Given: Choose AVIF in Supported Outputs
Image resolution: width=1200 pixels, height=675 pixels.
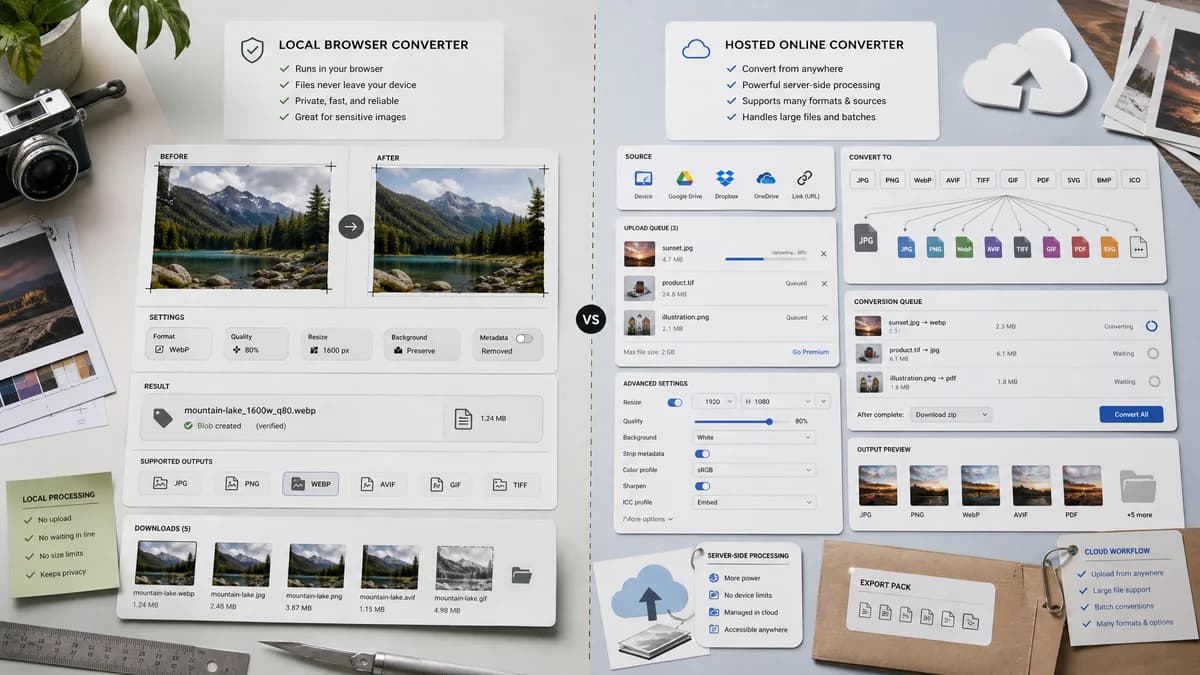Looking at the screenshot, I should click(378, 484).
